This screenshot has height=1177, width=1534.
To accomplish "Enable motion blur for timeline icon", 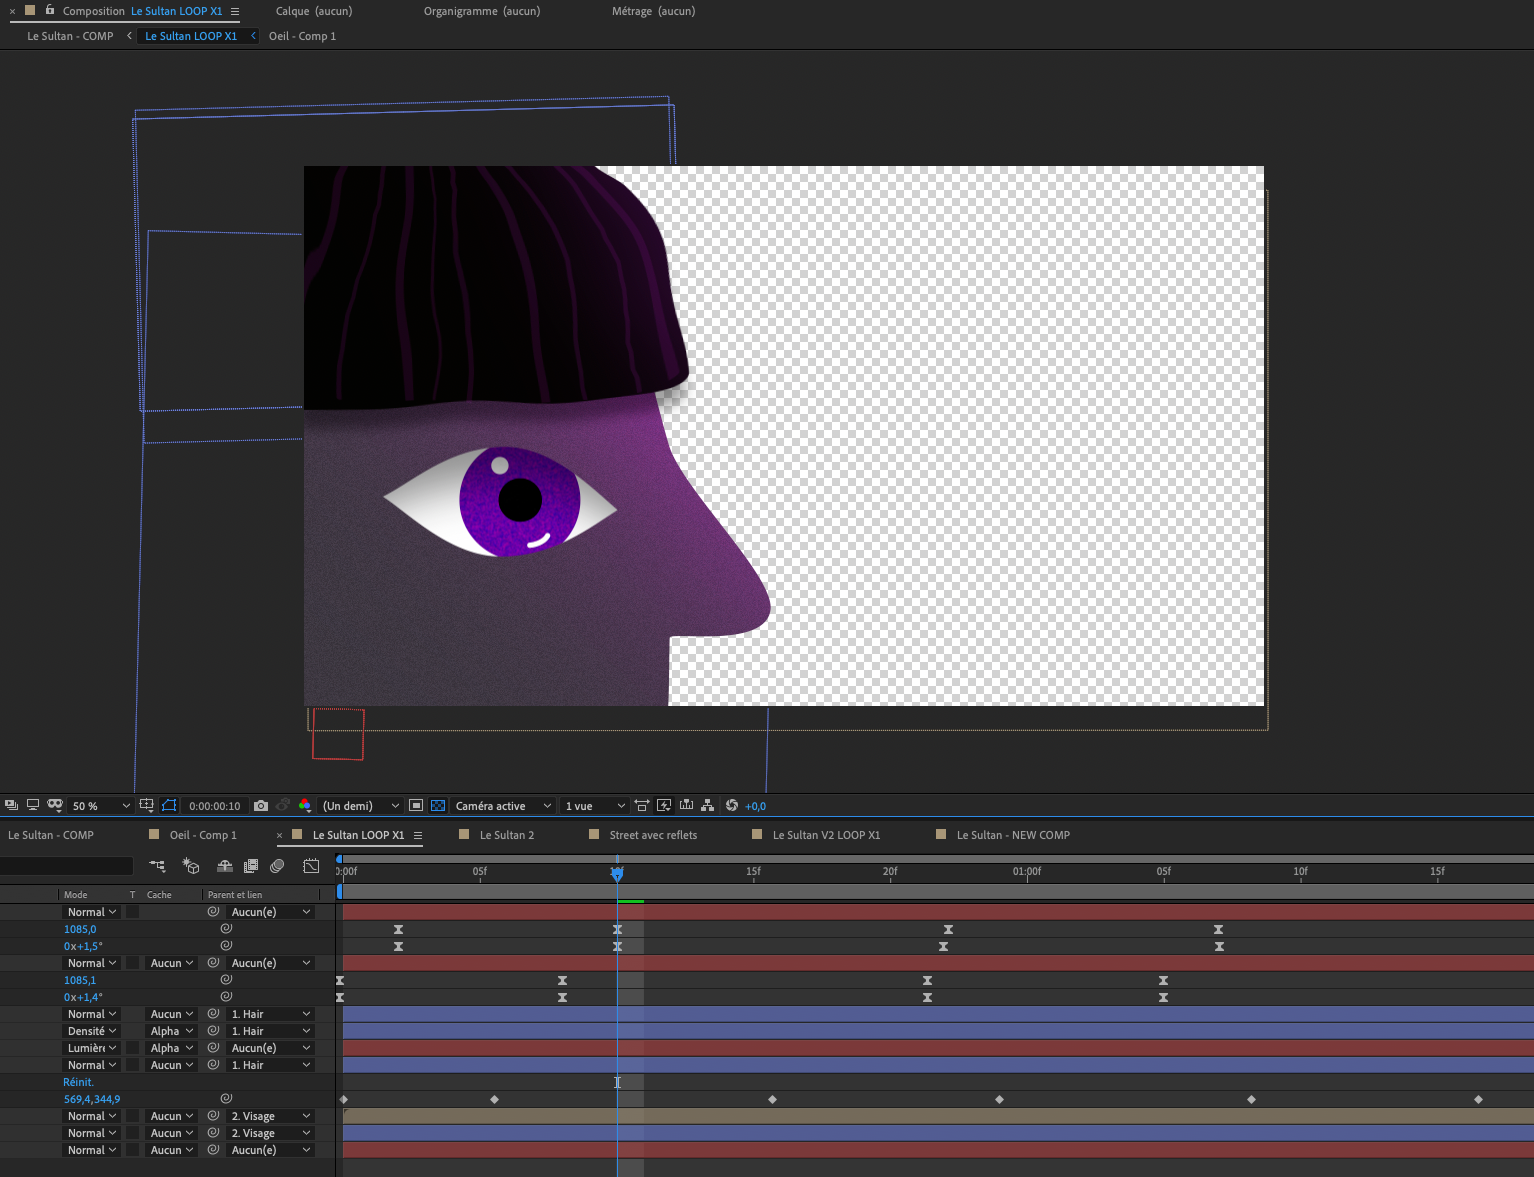I will click(x=277, y=866).
